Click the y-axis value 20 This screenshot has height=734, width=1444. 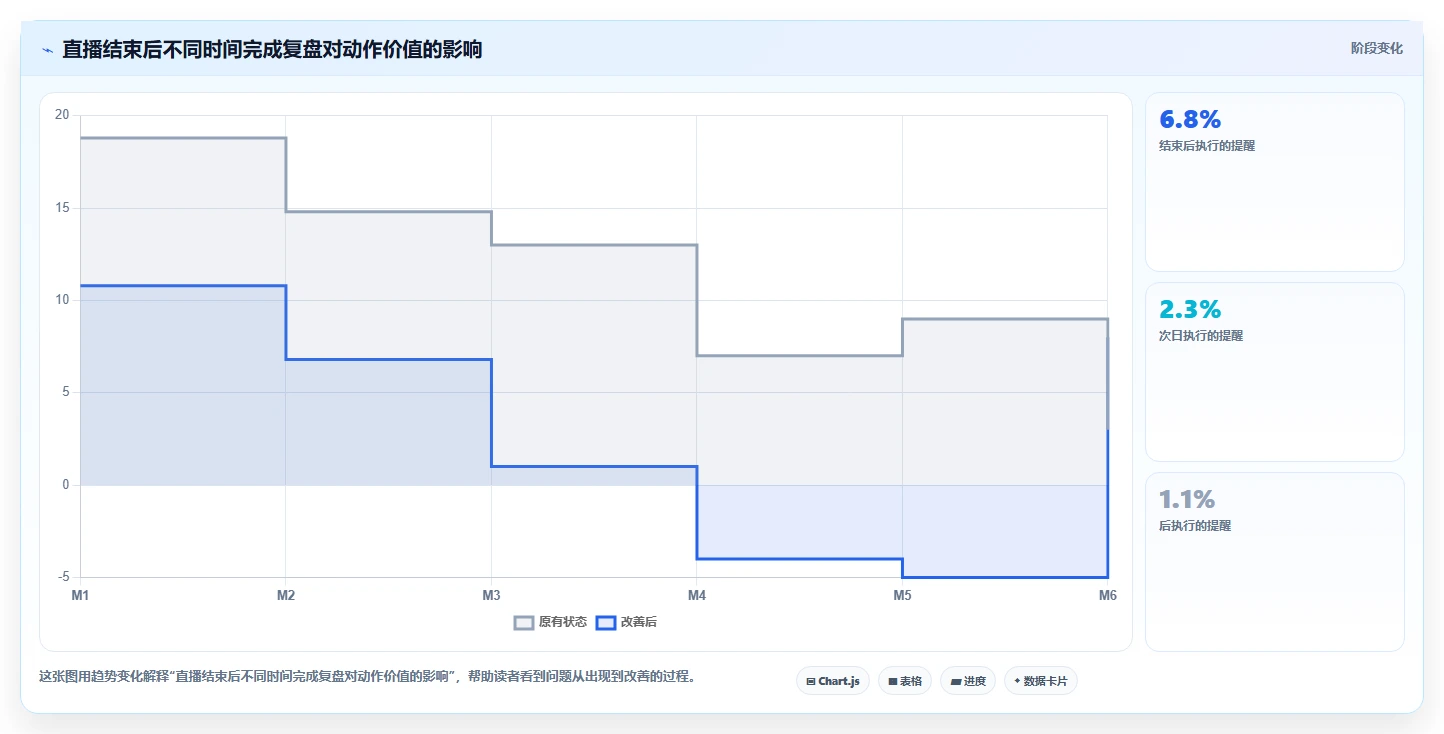pyautogui.click(x=62, y=115)
